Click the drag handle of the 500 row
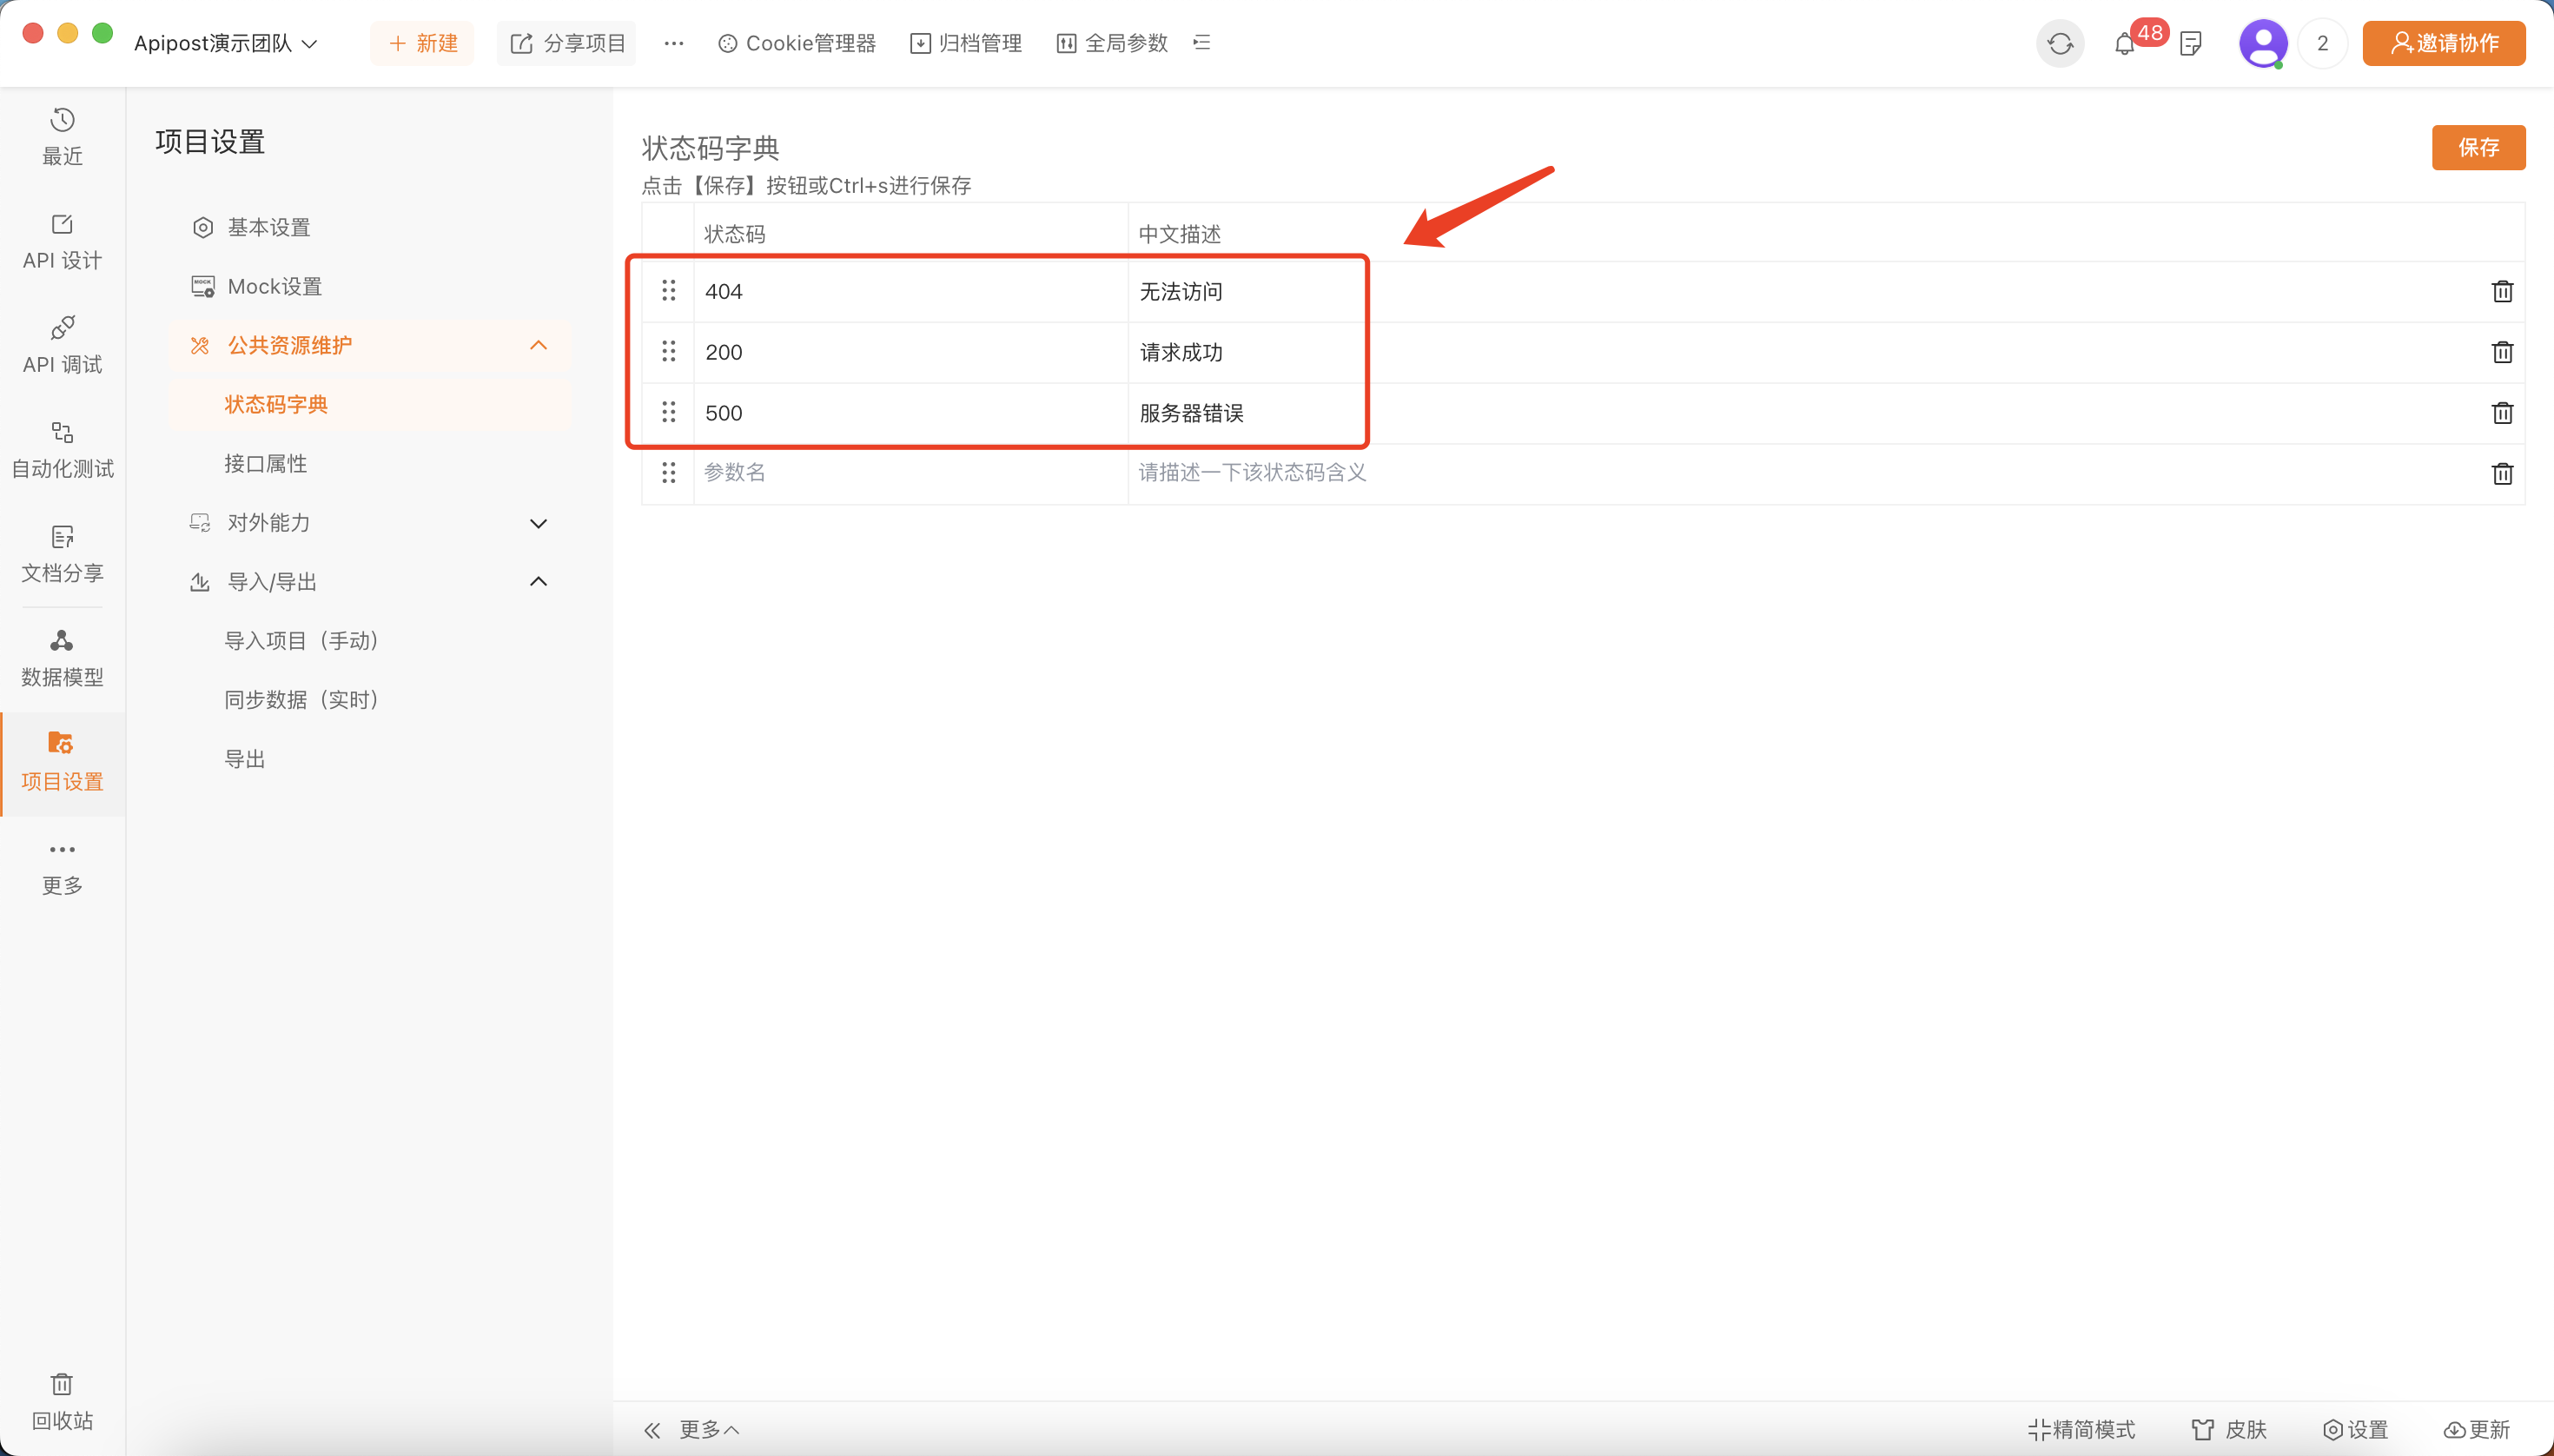Viewport: 2554px width, 1456px height. (x=668, y=412)
